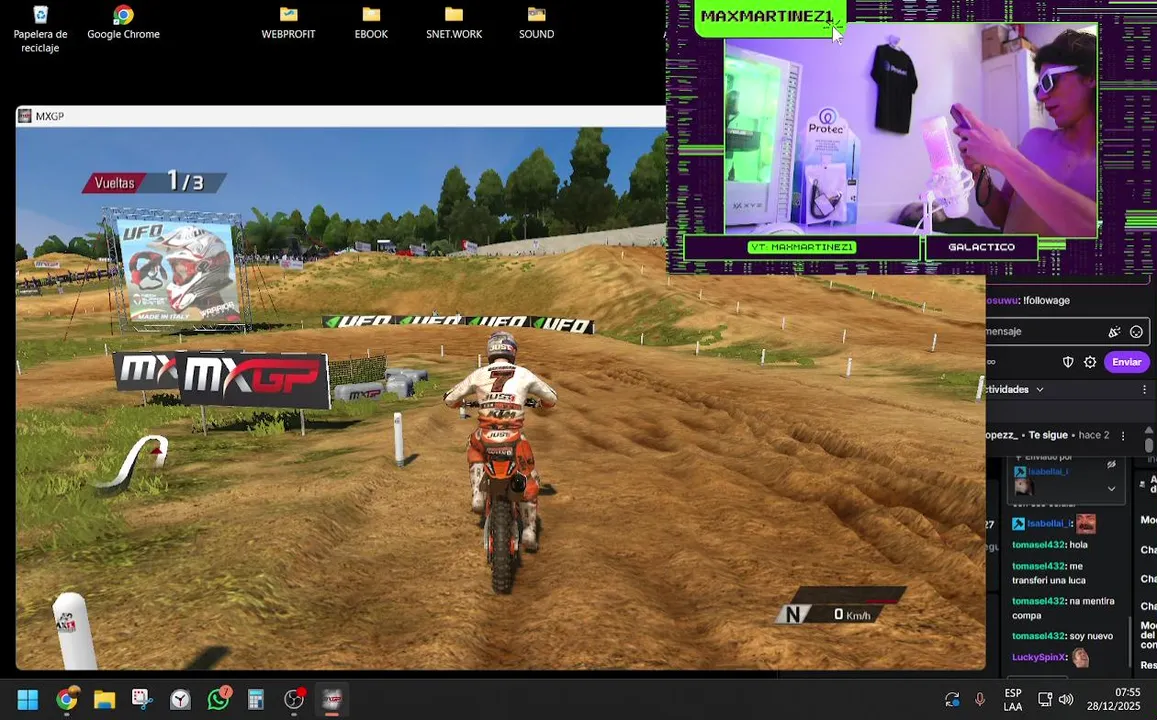Click the MAXMARTINEZ1 overlay name tag
The width and height of the screenshot is (1157, 720).
pos(767,16)
